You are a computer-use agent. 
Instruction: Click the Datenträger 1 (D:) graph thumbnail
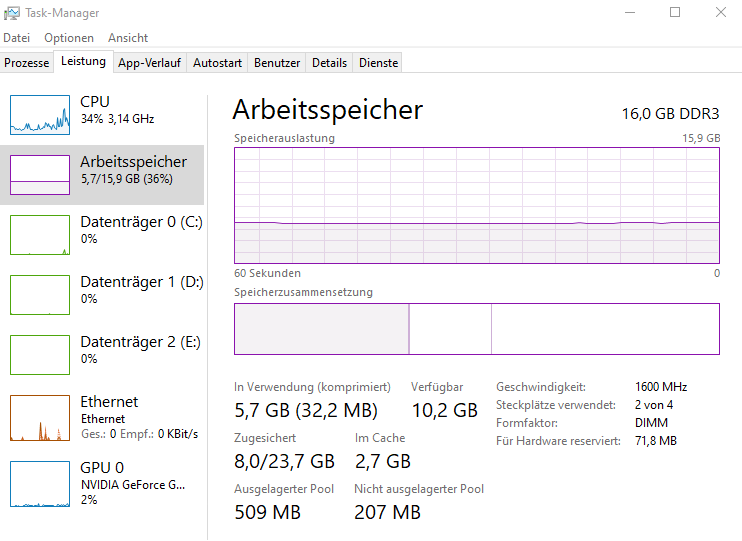coord(39,295)
